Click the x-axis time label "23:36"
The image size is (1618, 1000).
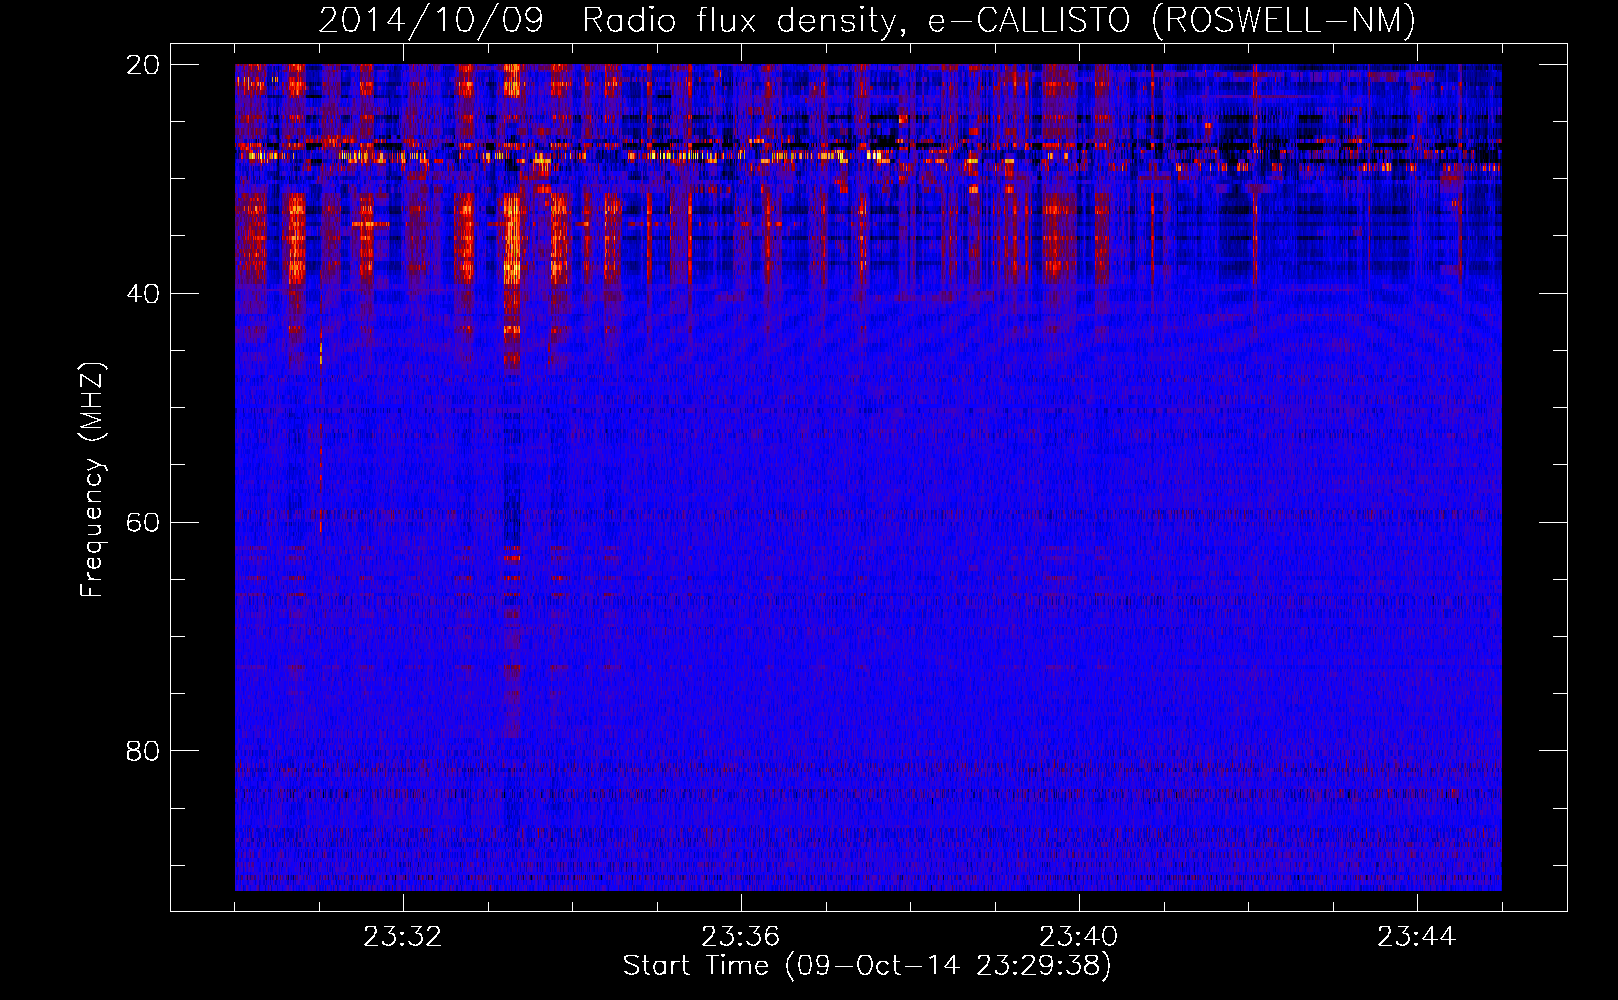741,937
